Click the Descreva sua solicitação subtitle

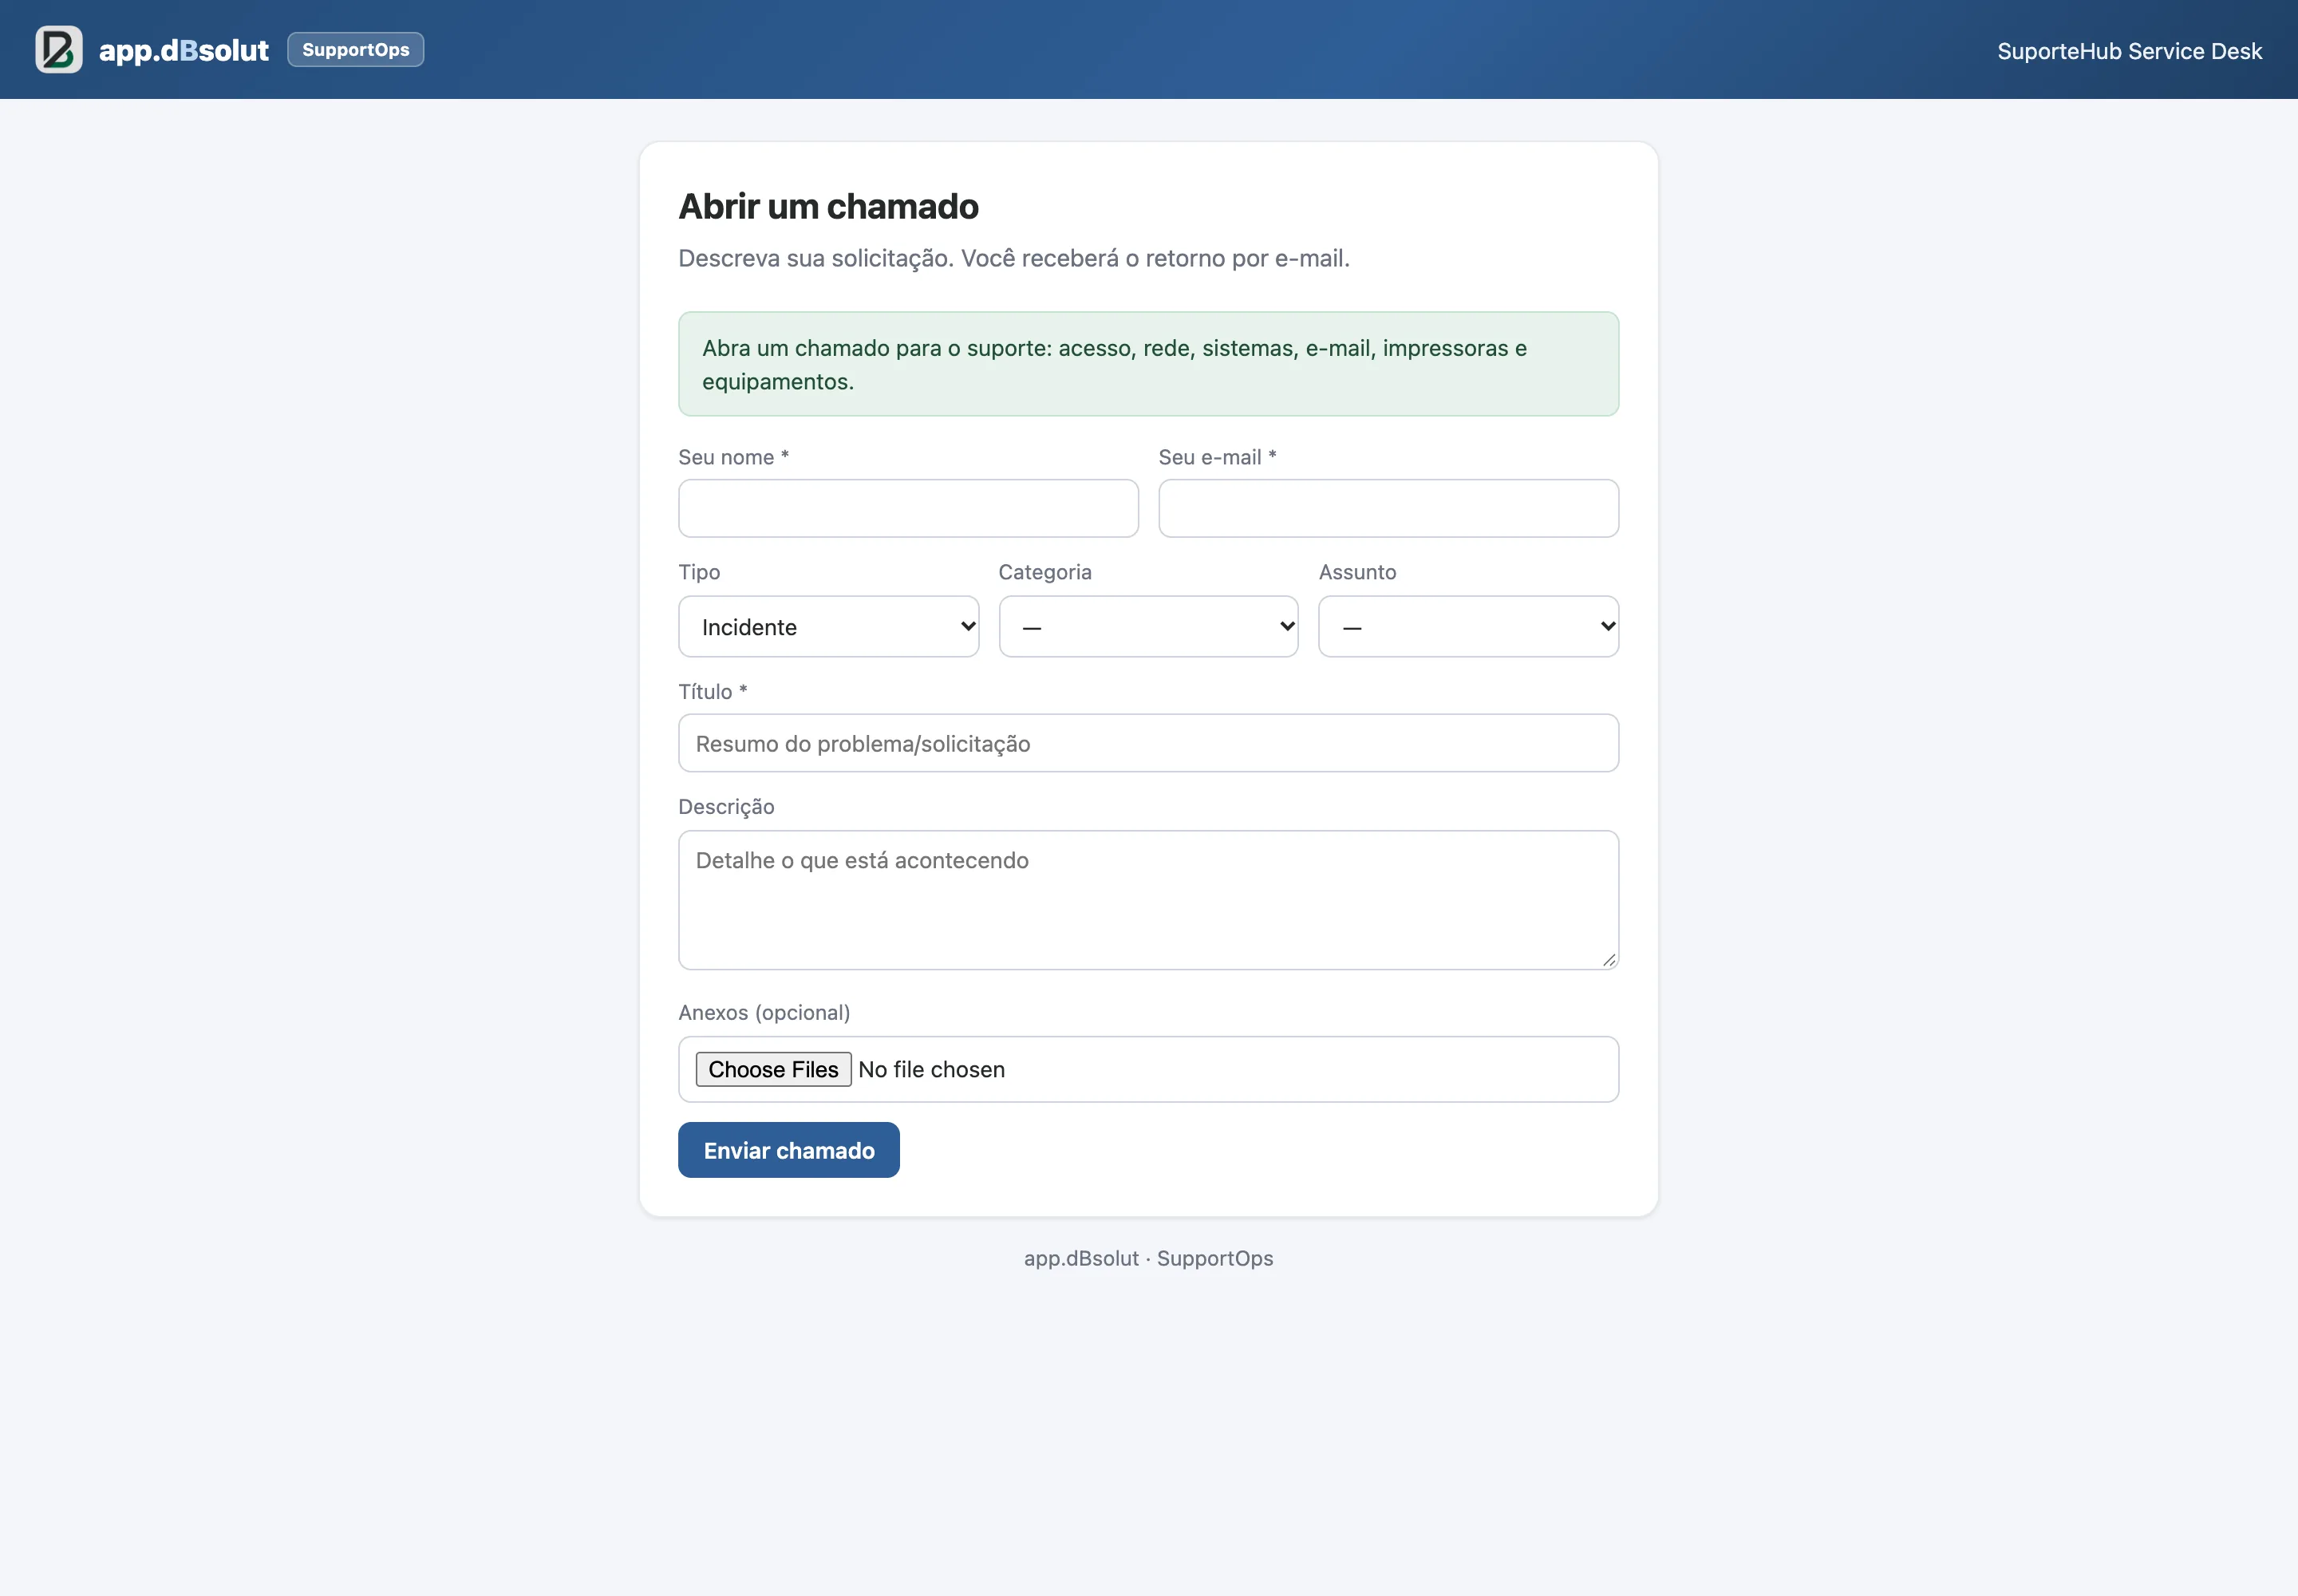coord(1014,258)
